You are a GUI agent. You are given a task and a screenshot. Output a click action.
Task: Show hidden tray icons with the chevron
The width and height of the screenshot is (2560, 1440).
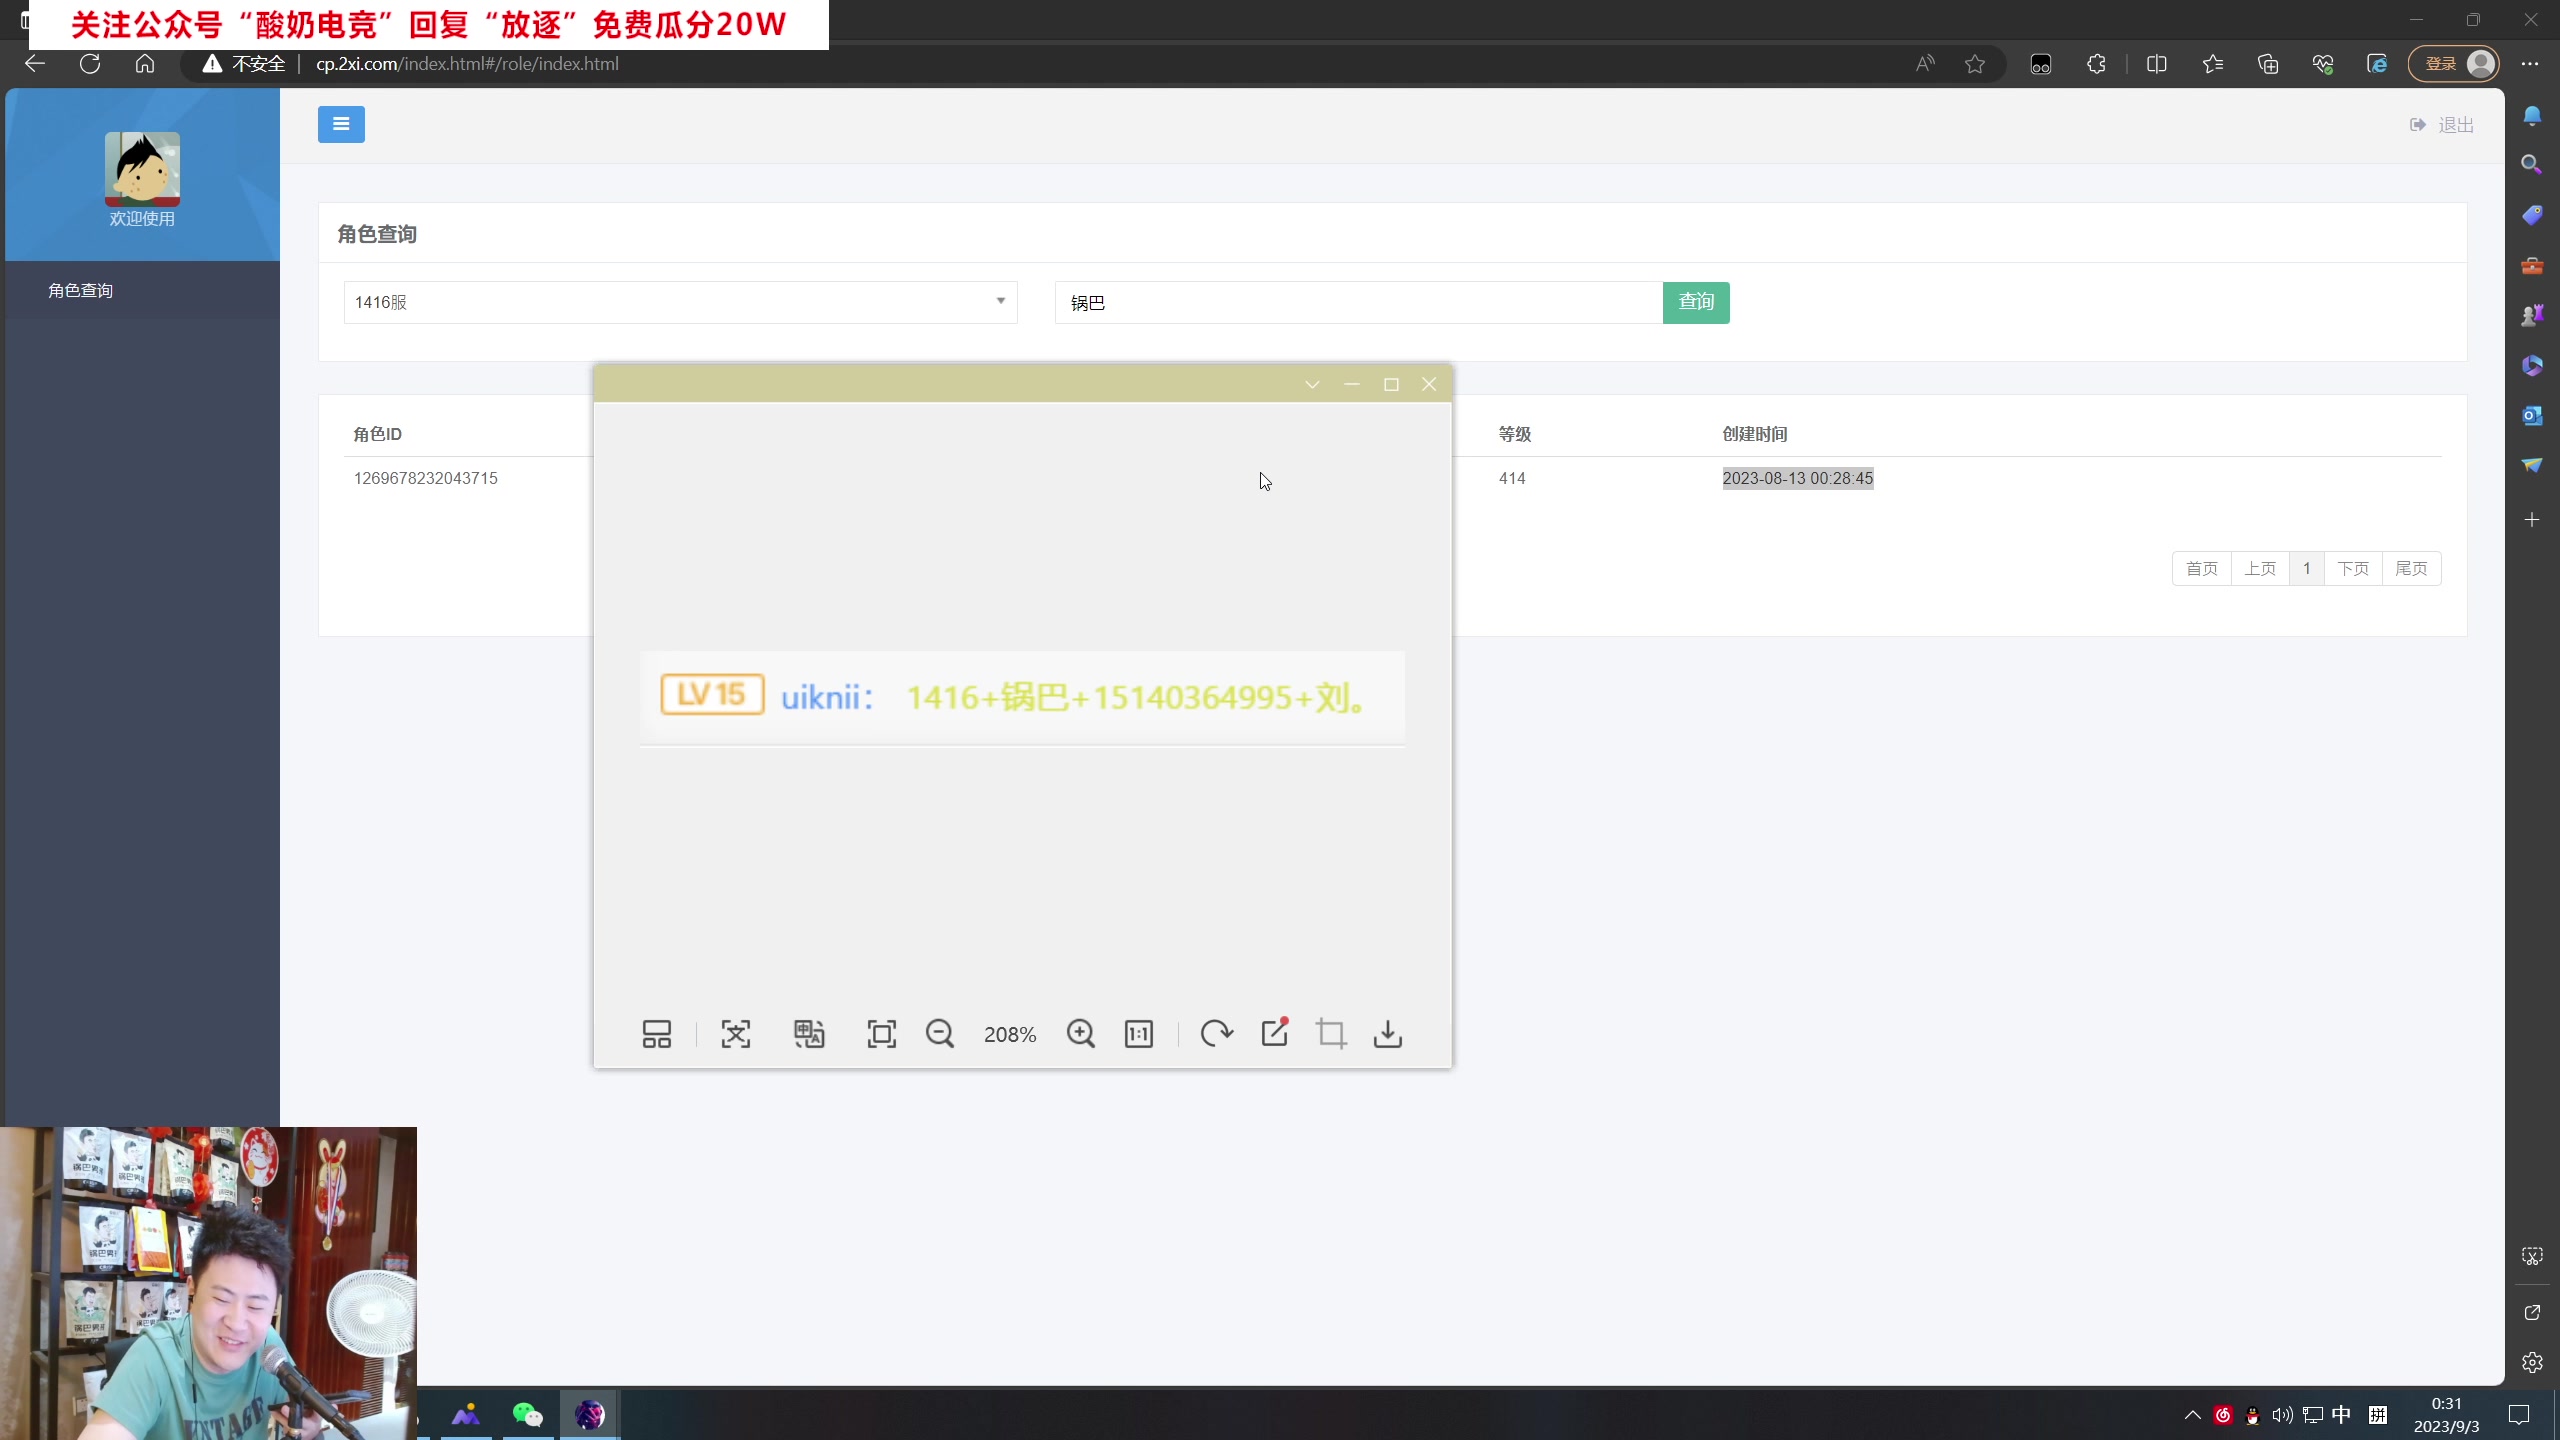[2191, 1414]
